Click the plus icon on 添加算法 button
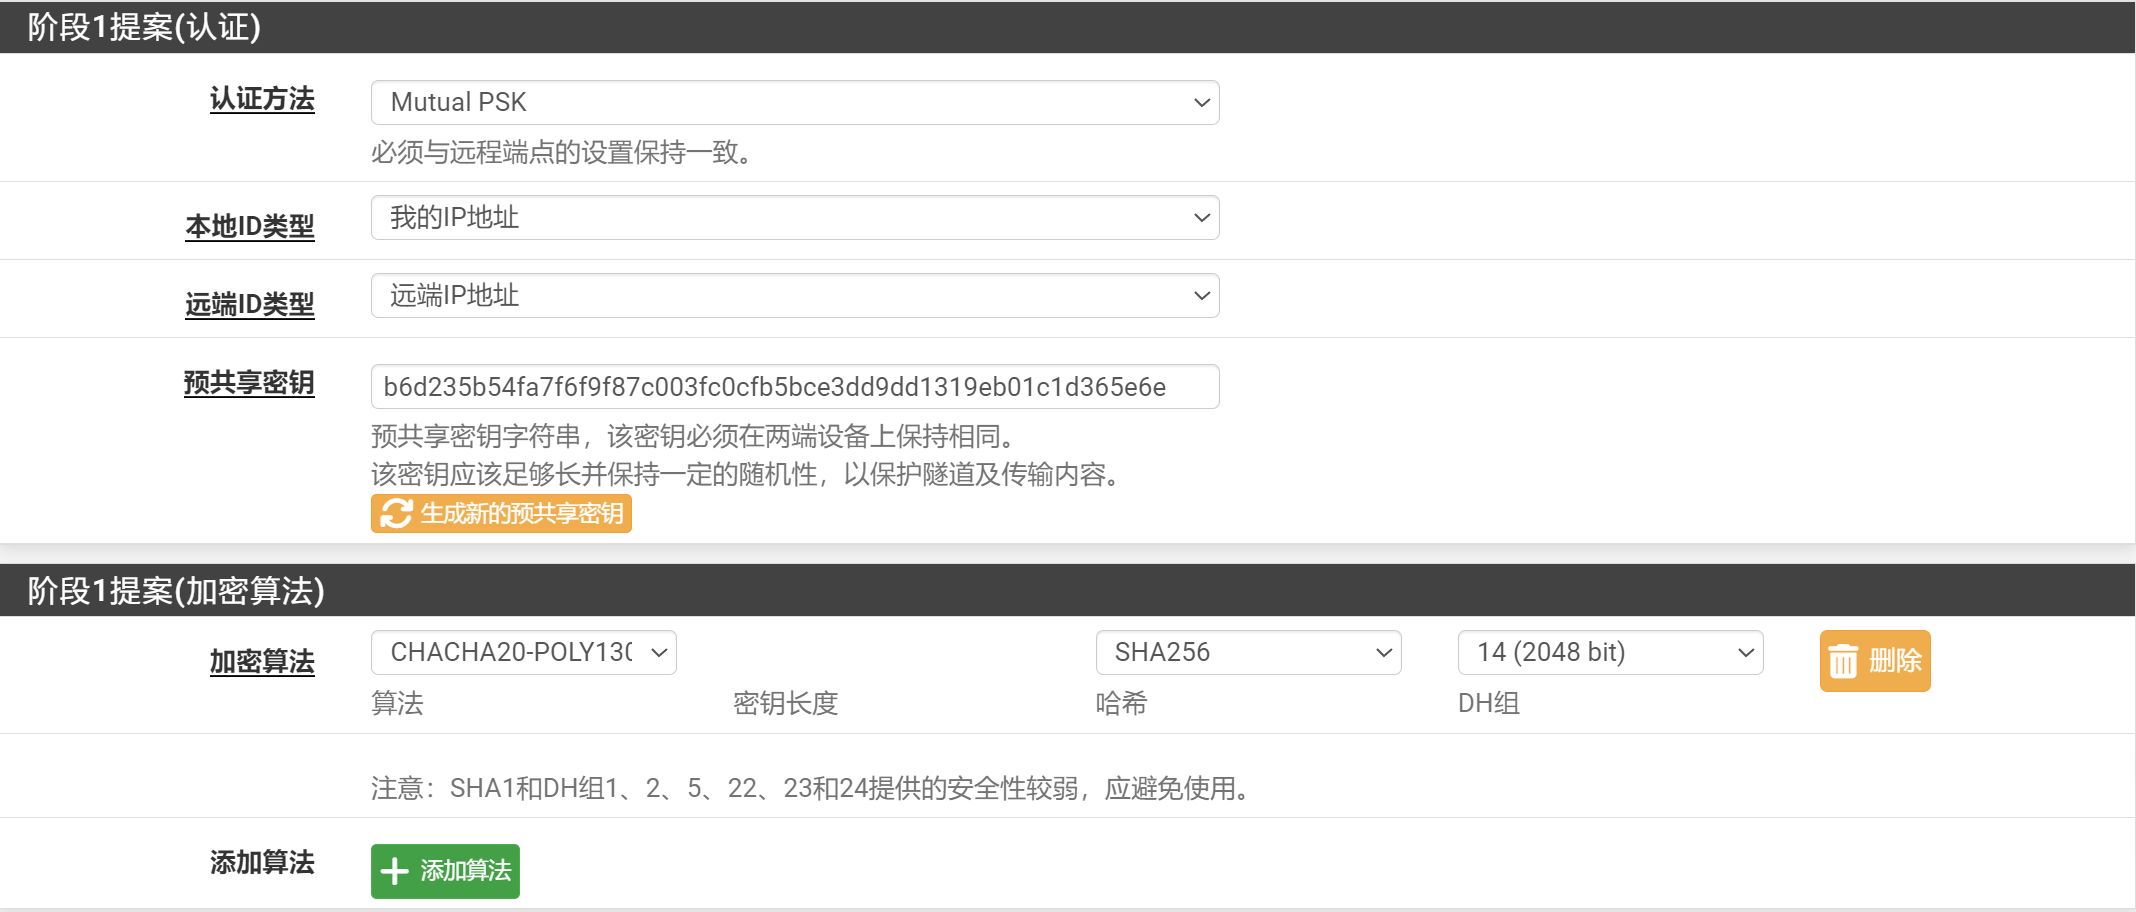 click(395, 871)
